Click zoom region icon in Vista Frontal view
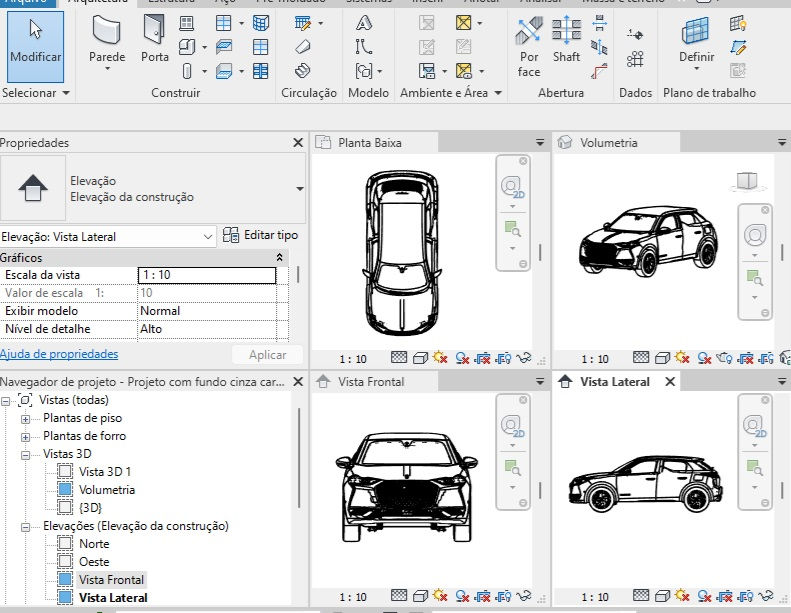The height and width of the screenshot is (613, 791). point(513,468)
